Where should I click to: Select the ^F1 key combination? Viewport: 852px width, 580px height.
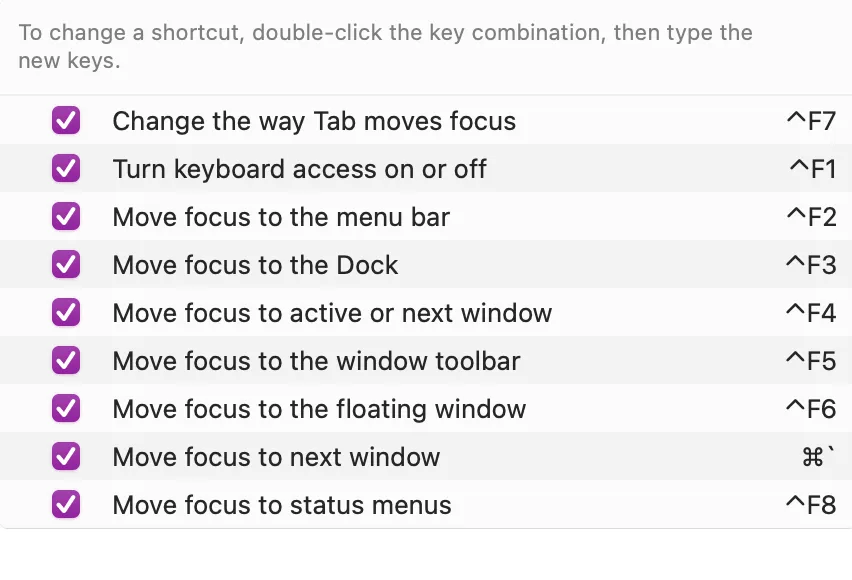(x=812, y=169)
